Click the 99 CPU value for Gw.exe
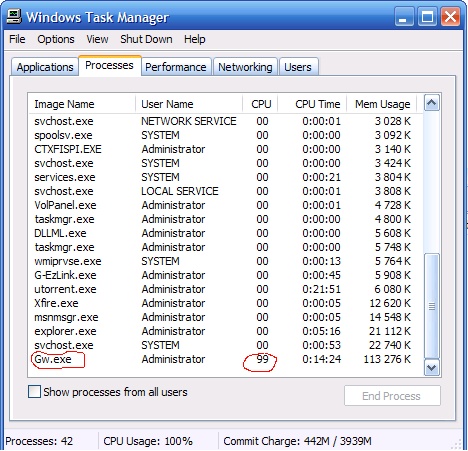 tap(262, 359)
